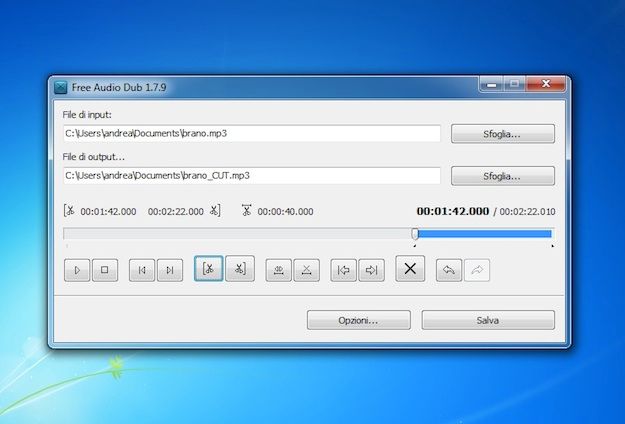Go to previous marker with left arrow button
The height and width of the screenshot is (424, 625).
tap(344, 270)
